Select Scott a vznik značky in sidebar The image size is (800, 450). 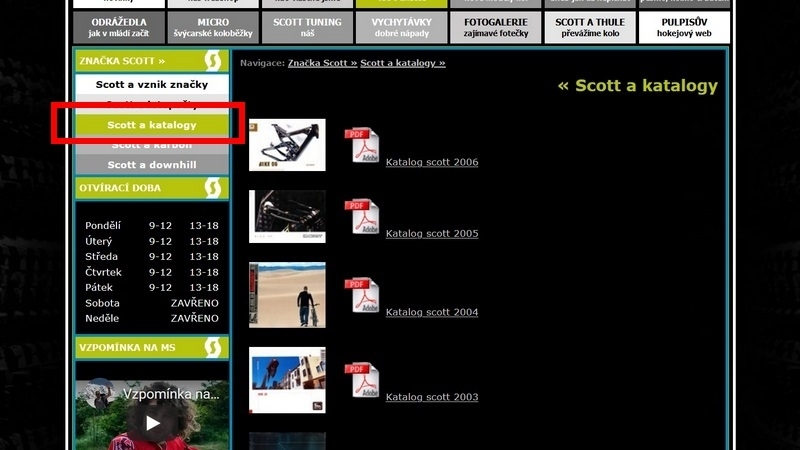click(152, 85)
